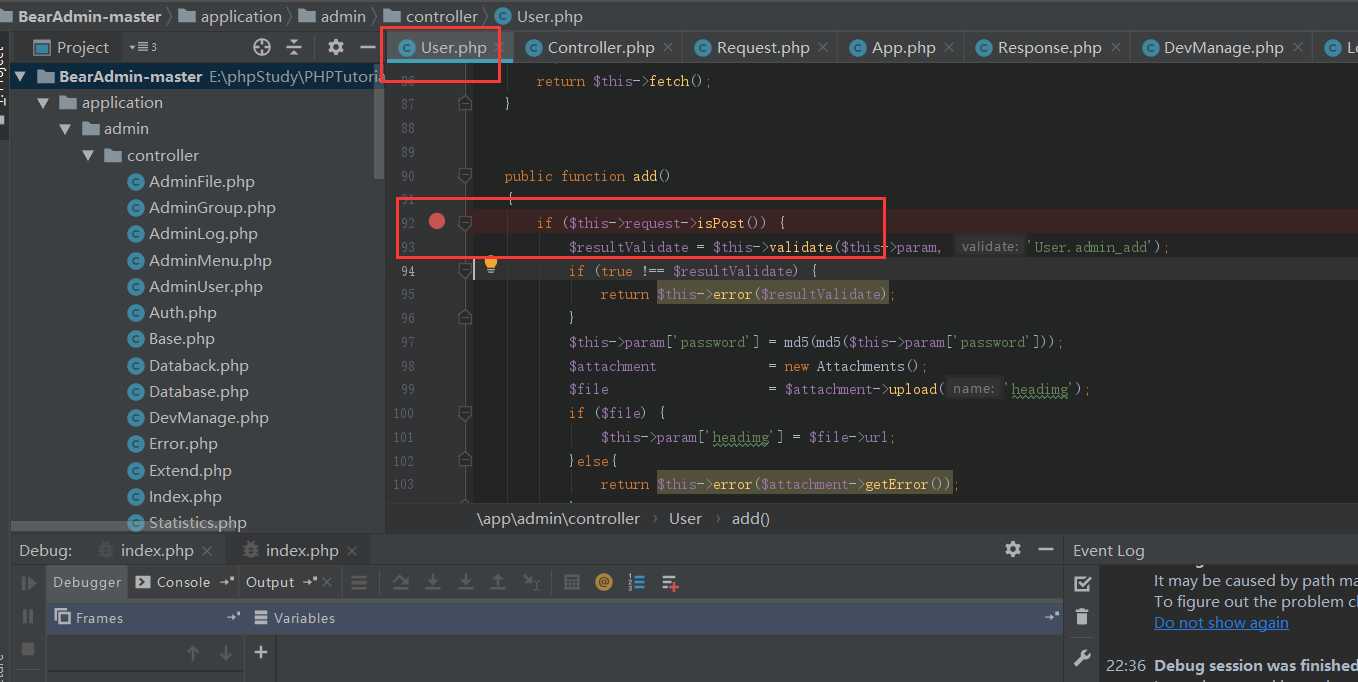Open Debug panel settings gear
Image resolution: width=1358 pixels, height=682 pixels.
[1013, 549]
